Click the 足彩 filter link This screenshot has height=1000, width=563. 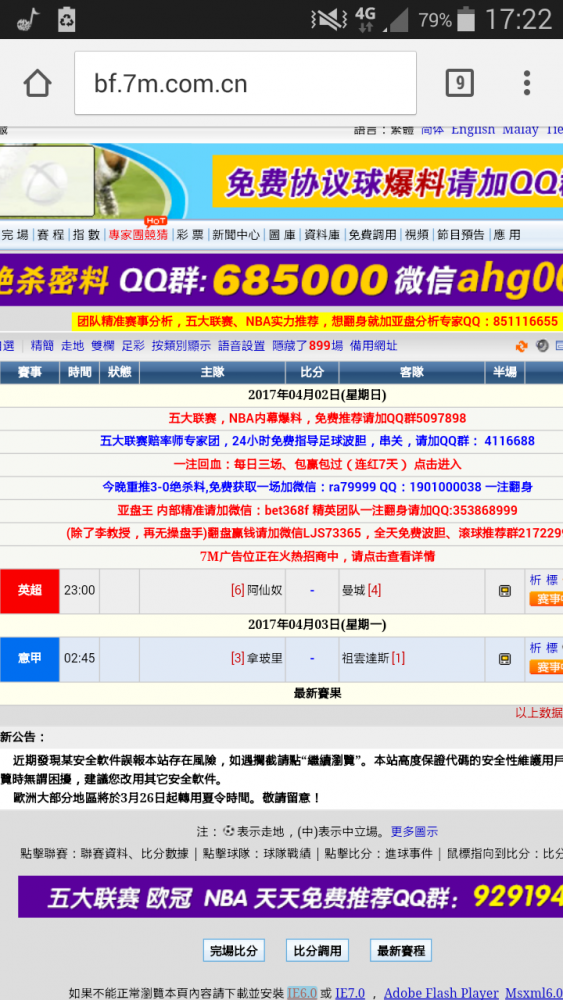pyautogui.click(x=133, y=346)
